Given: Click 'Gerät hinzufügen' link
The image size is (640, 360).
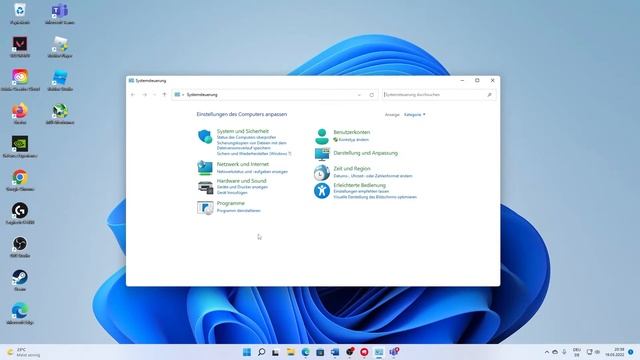Looking at the screenshot, I should pos(232,192).
